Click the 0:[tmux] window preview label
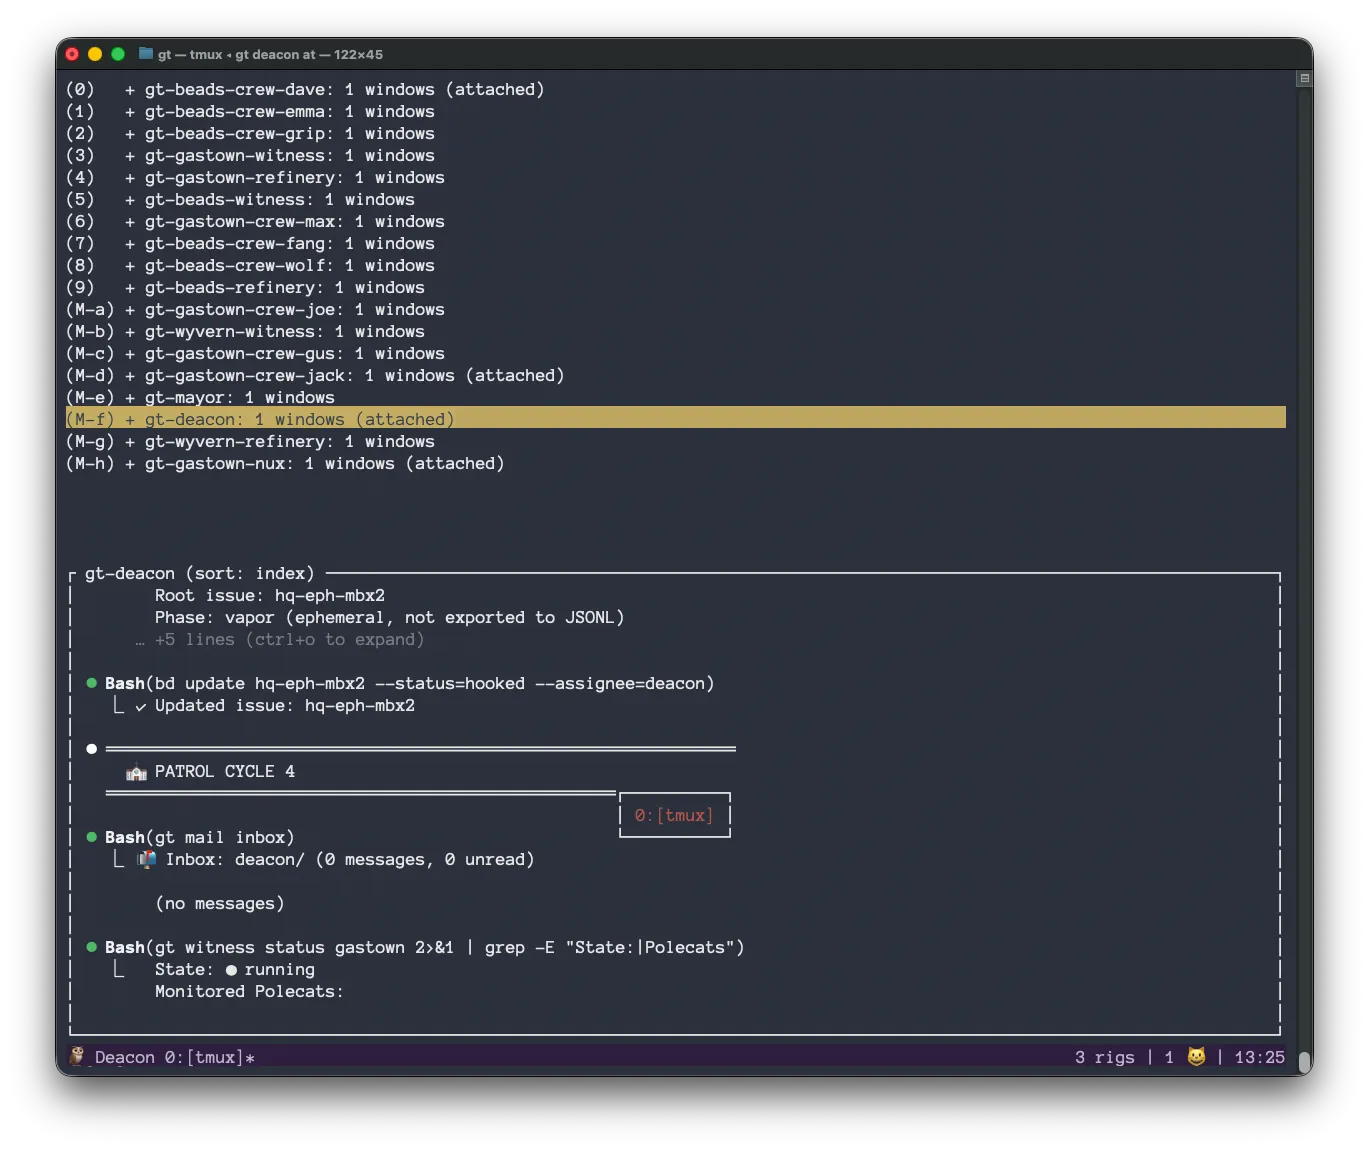The height and width of the screenshot is (1150, 1369). [x=674, y=816]
